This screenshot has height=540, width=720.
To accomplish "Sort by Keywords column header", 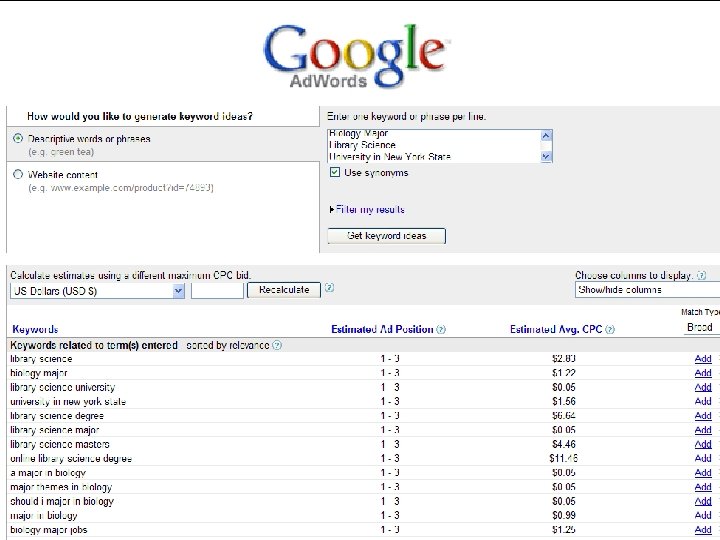I will (35, 329).
